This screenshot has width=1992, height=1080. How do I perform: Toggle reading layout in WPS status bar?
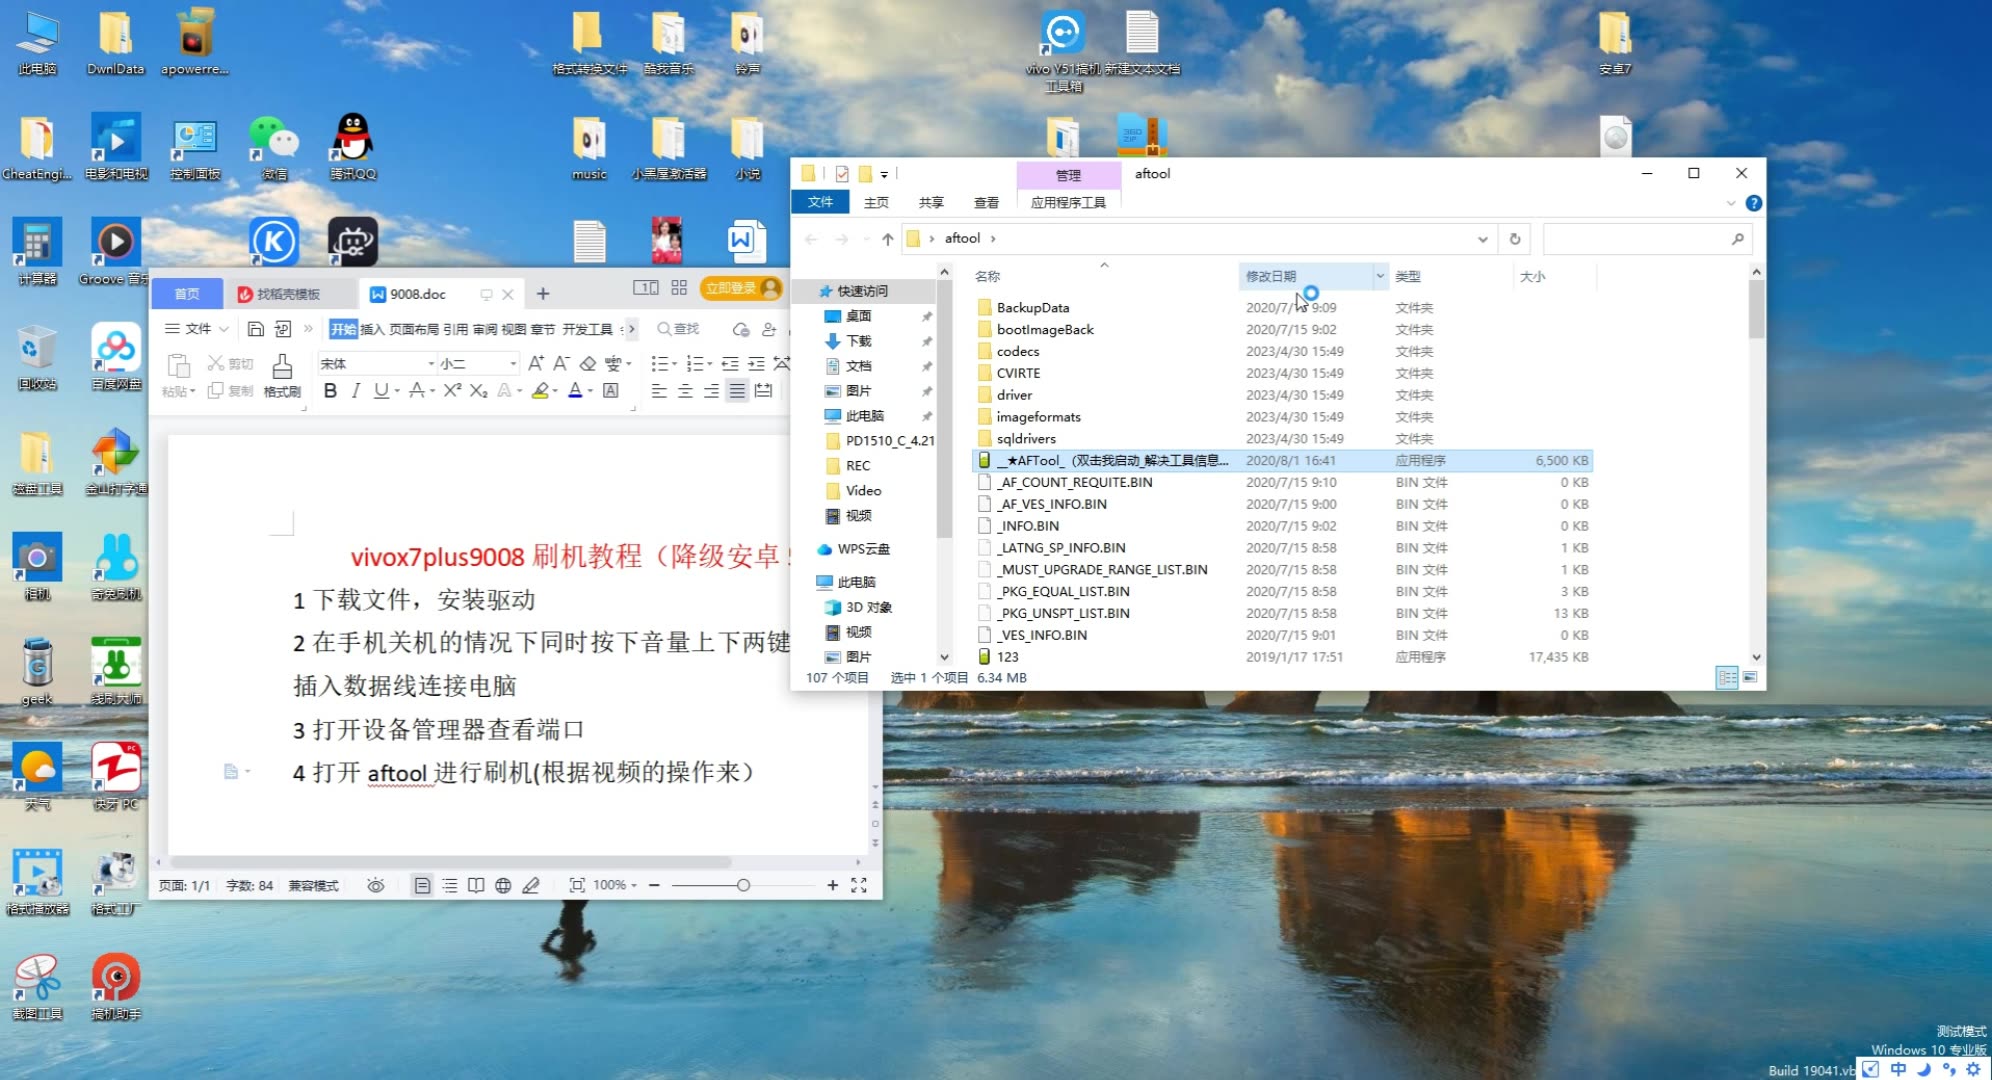coord(477,885)
